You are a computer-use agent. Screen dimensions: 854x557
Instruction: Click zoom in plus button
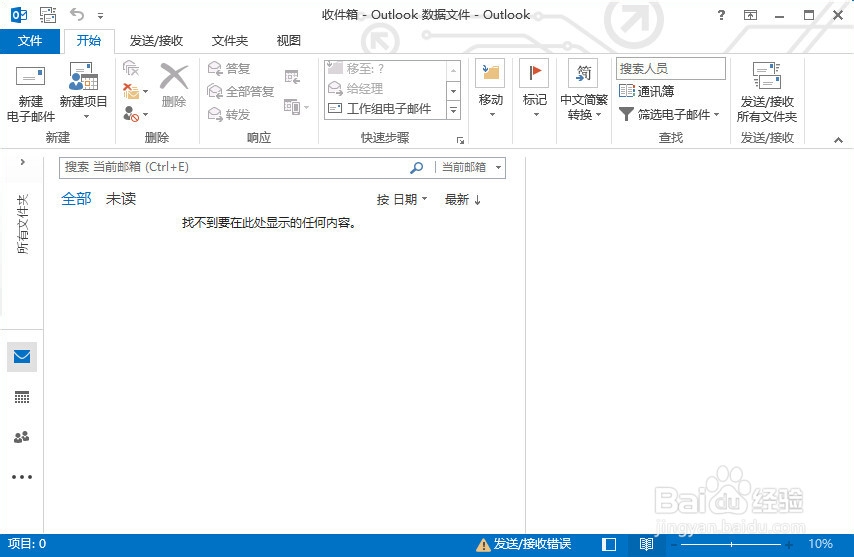click(789, 544)
